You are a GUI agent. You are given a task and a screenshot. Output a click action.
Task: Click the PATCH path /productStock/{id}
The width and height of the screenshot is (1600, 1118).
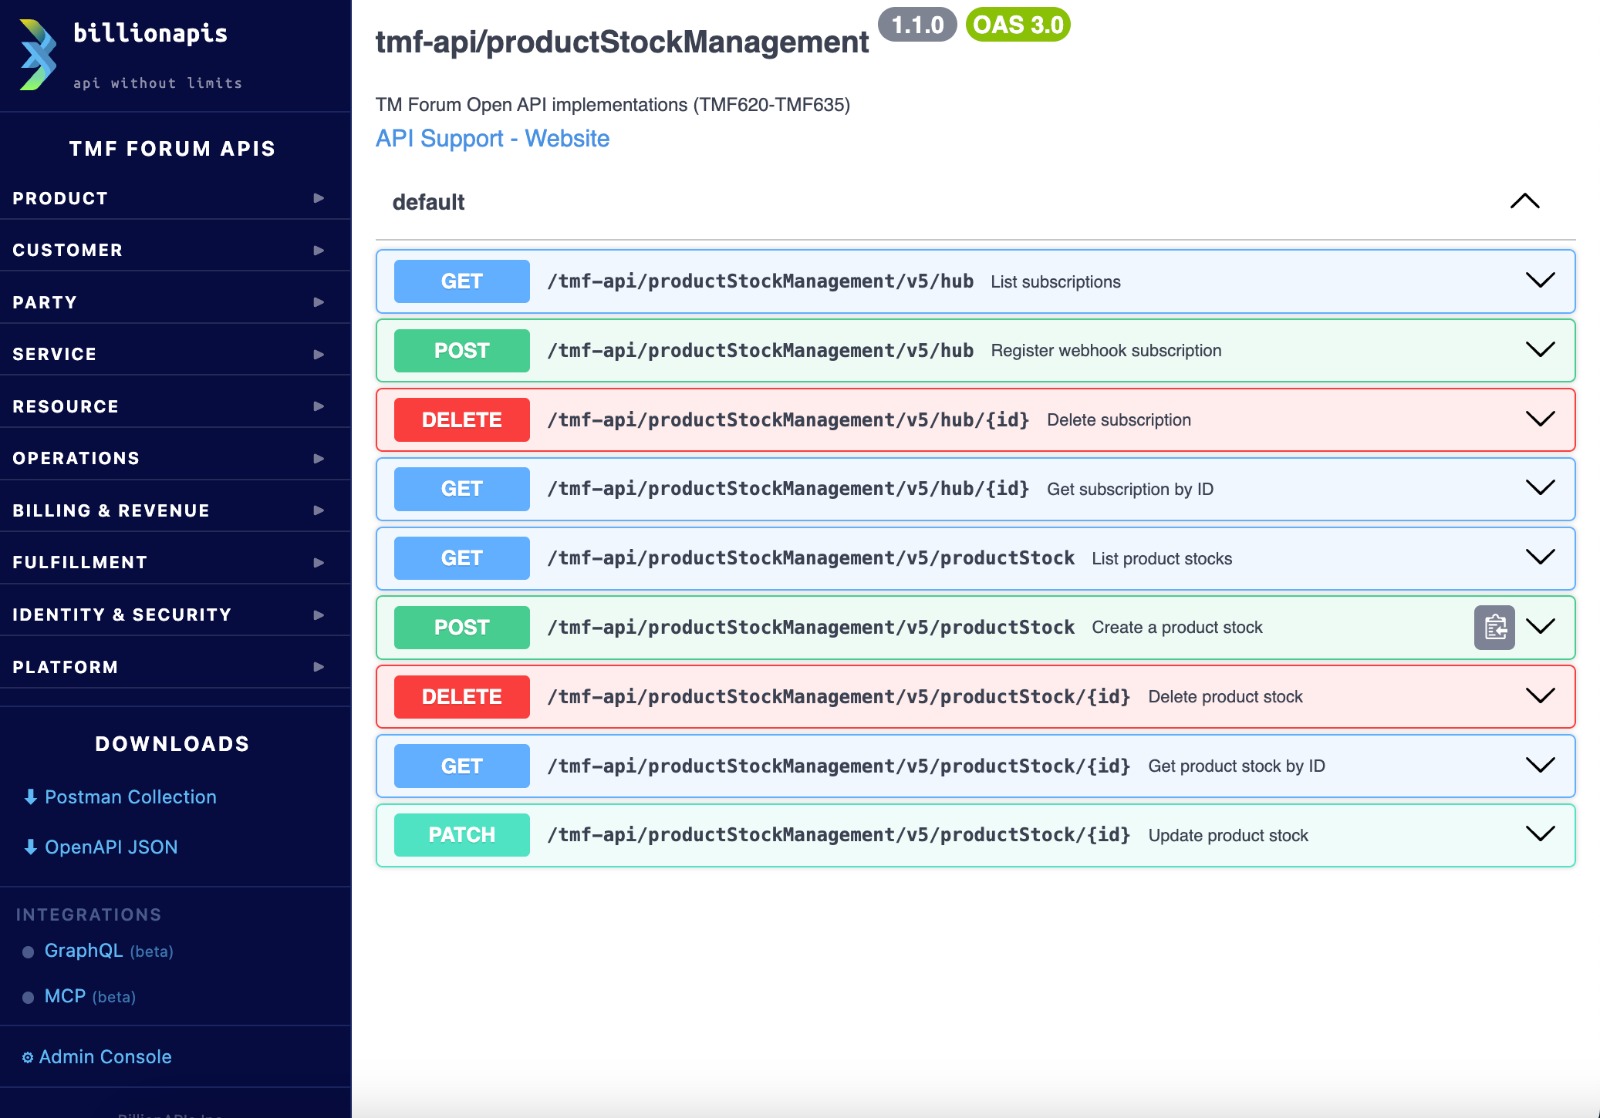pyautogui.click(x=839, y=835)
